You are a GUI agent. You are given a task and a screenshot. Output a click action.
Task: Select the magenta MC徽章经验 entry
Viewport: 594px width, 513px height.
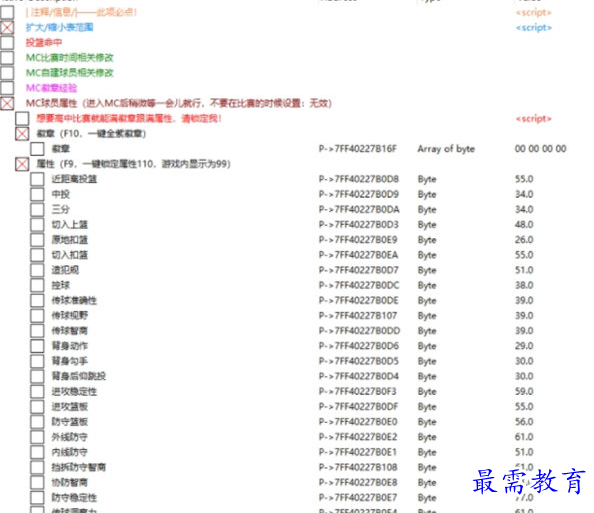tap(52, 88)
